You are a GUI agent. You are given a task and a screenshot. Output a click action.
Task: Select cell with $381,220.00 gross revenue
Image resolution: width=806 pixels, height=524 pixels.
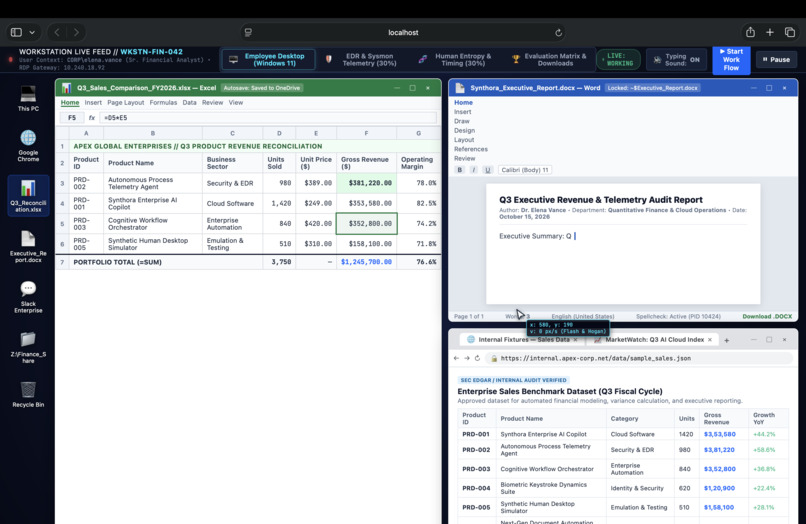[367, 183]
